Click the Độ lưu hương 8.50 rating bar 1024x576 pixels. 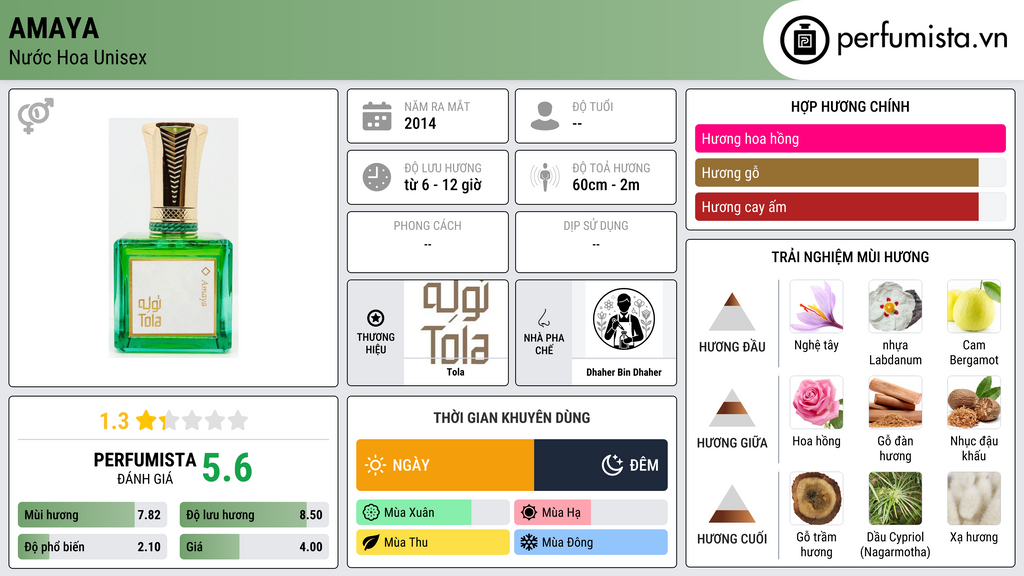(x=255, y=515)
